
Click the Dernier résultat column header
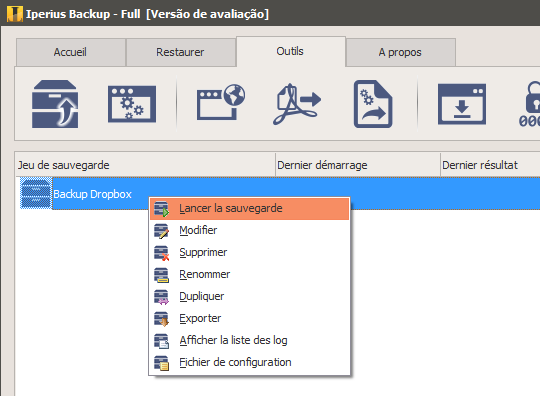(x=490, y=165)
